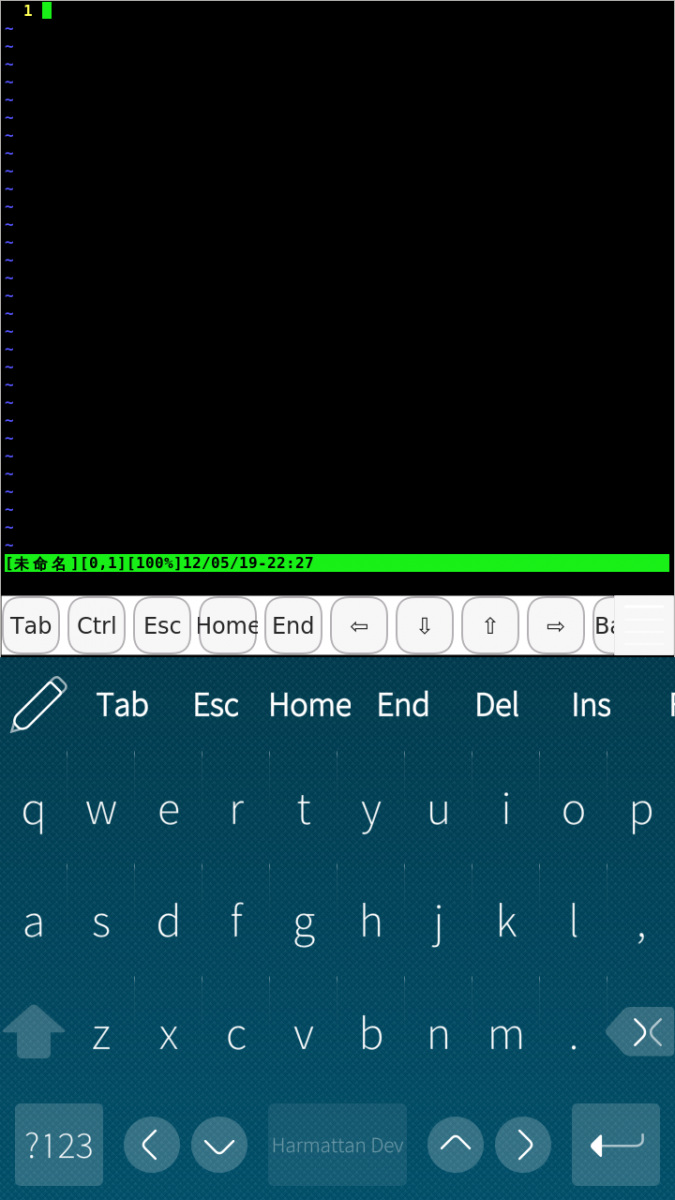Tap Home in the keyboard top row

(310, 705)
